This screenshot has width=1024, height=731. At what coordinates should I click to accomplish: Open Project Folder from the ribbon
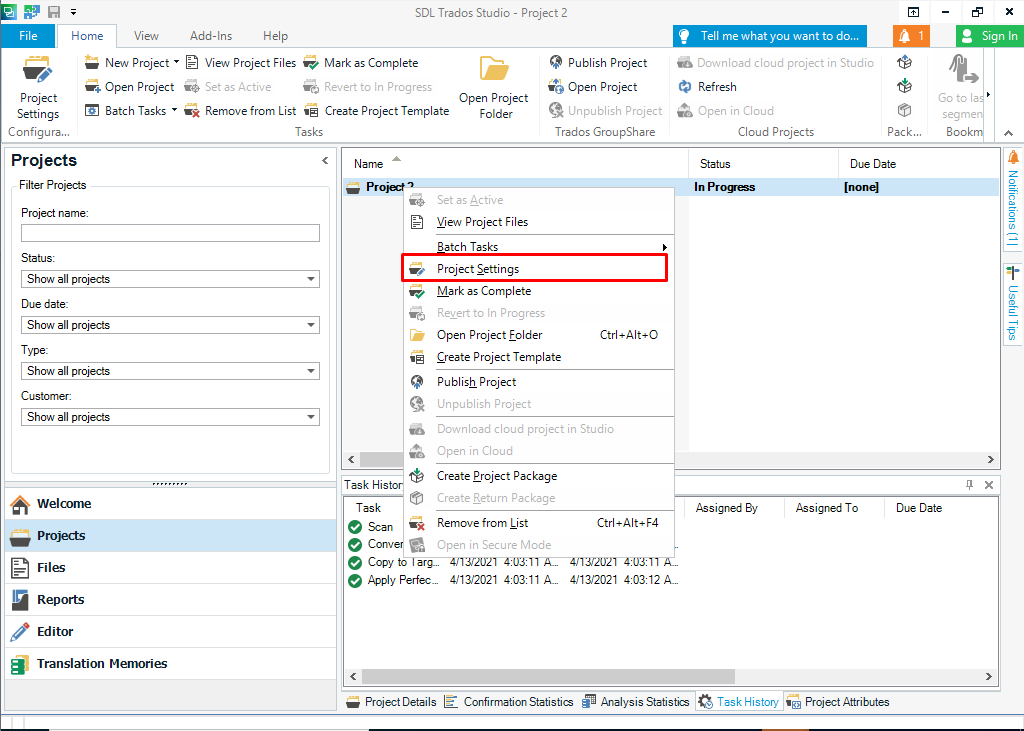[x=493, y=87]
